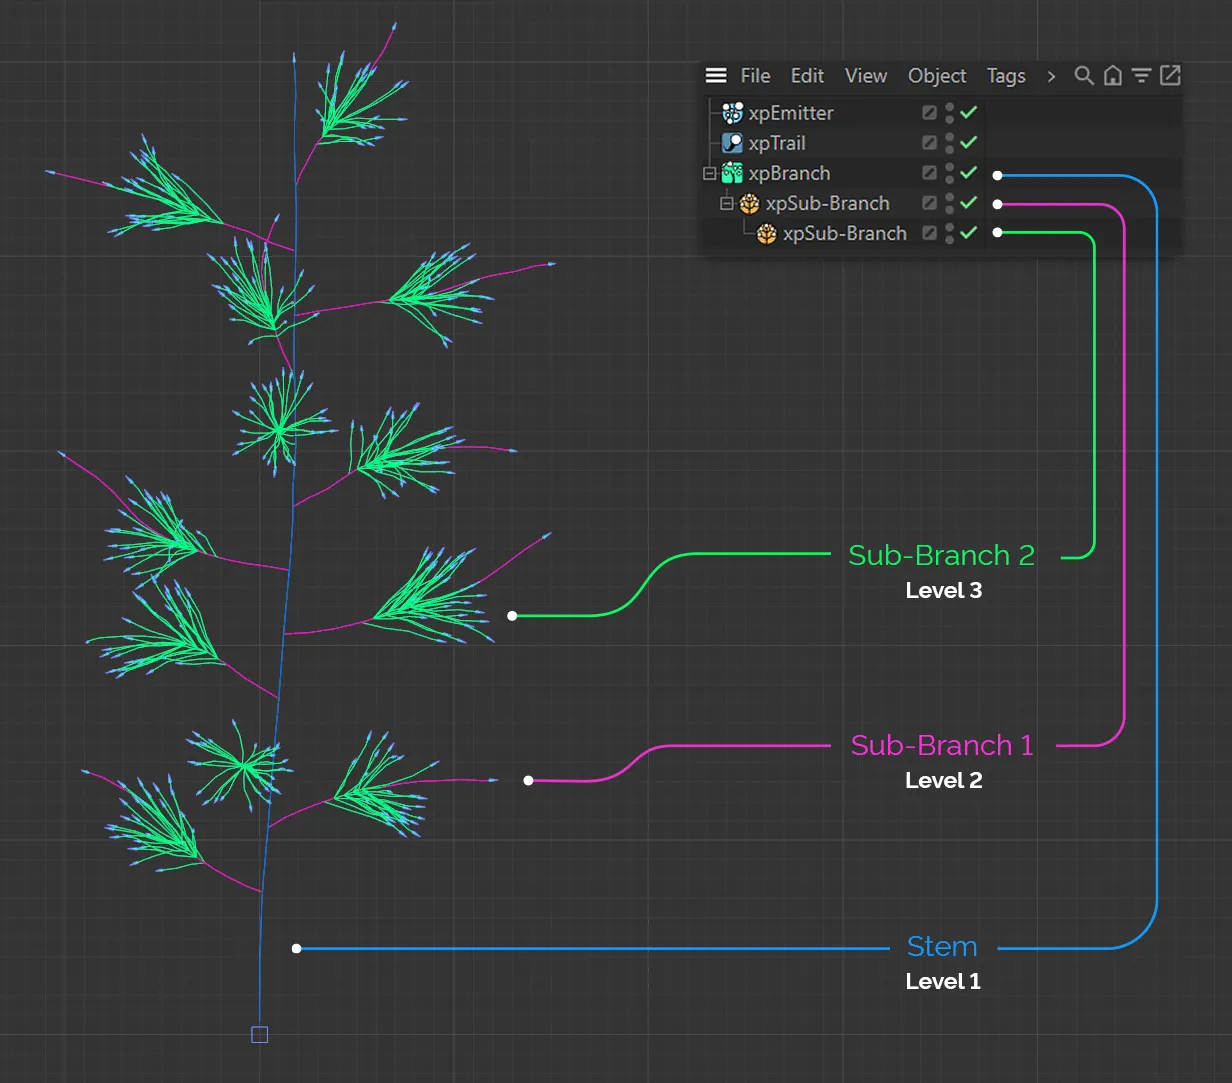
Task: Click the xpBranch object icon
Action: (x=732, y=173)
